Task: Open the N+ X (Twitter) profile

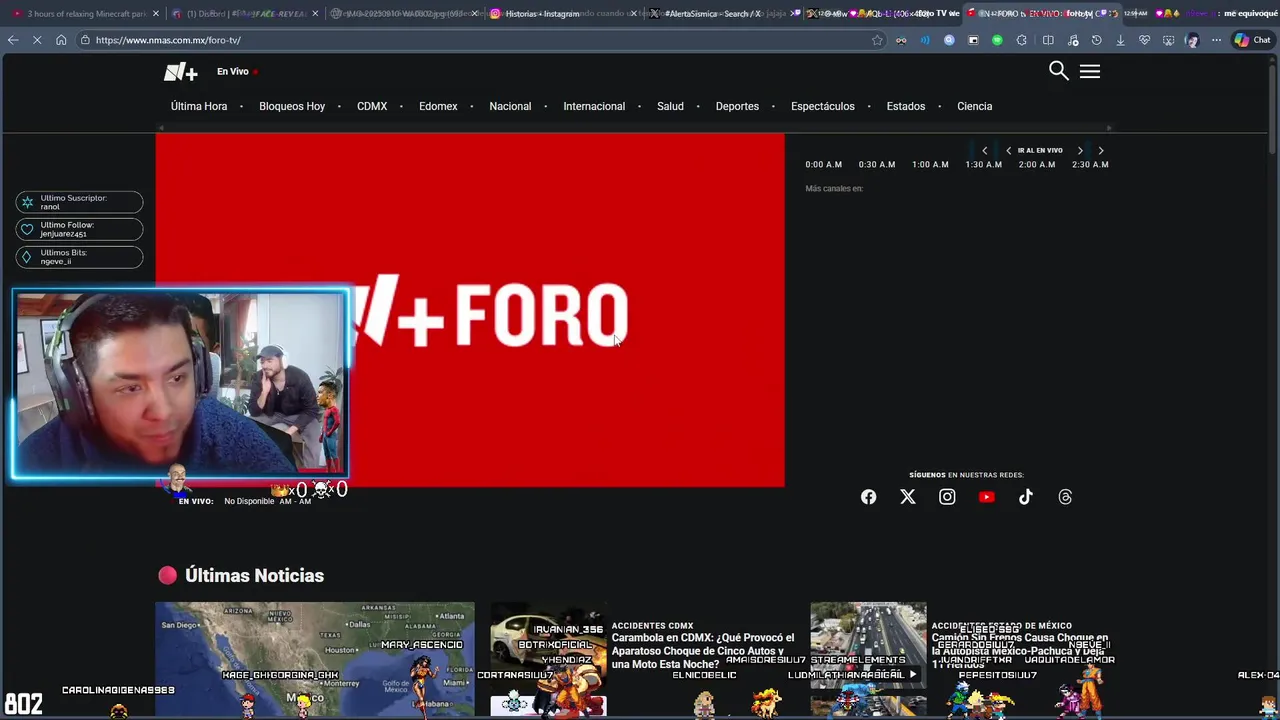Action: (x=907, y=497)
